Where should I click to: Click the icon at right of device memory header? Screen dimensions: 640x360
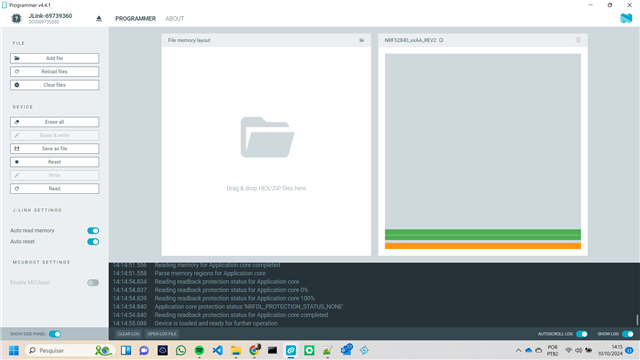(578, 40)
